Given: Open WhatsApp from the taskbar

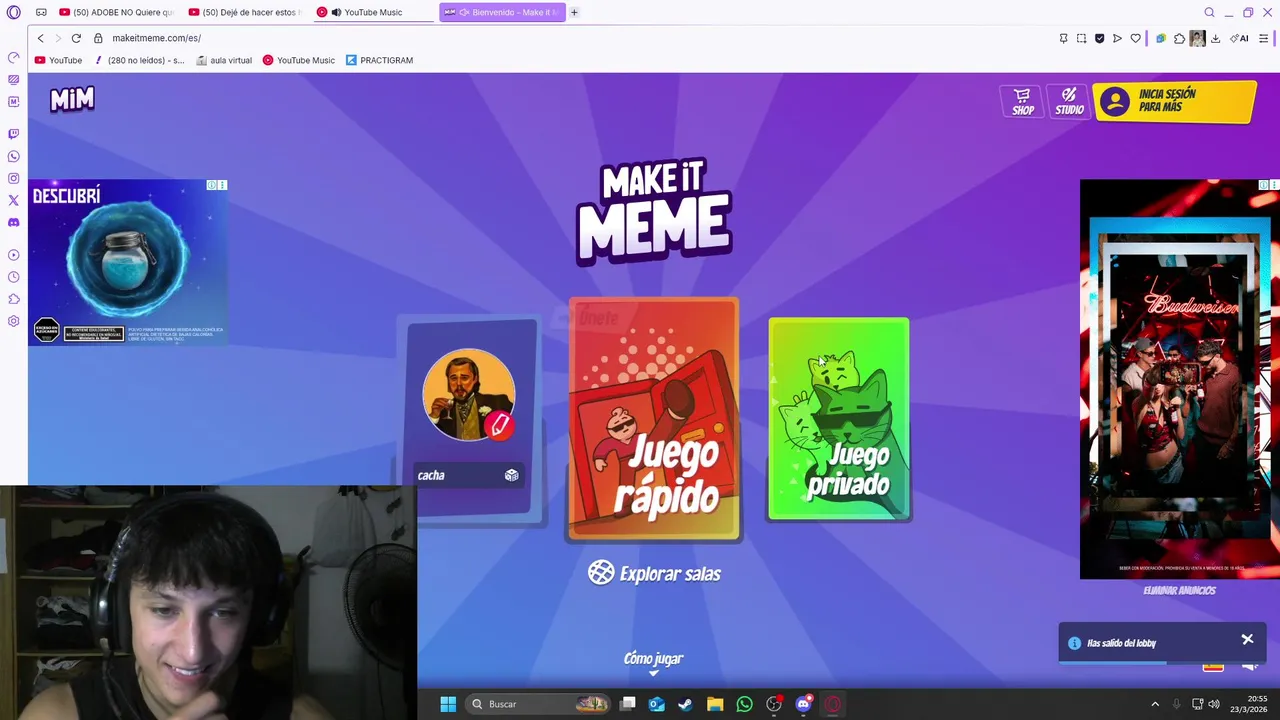Looking at the screenshot, I should pyautogui.click(x=744, y=704).
